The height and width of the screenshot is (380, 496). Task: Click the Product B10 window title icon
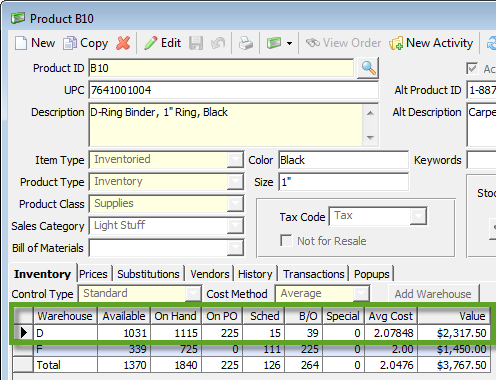[x=18, y=18]
